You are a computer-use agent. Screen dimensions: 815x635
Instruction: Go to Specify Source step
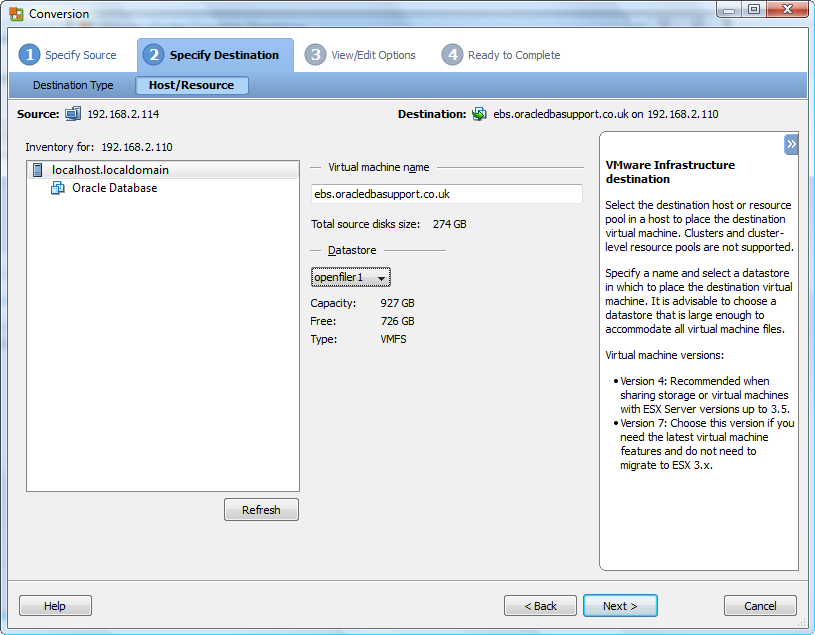(81, 55)
